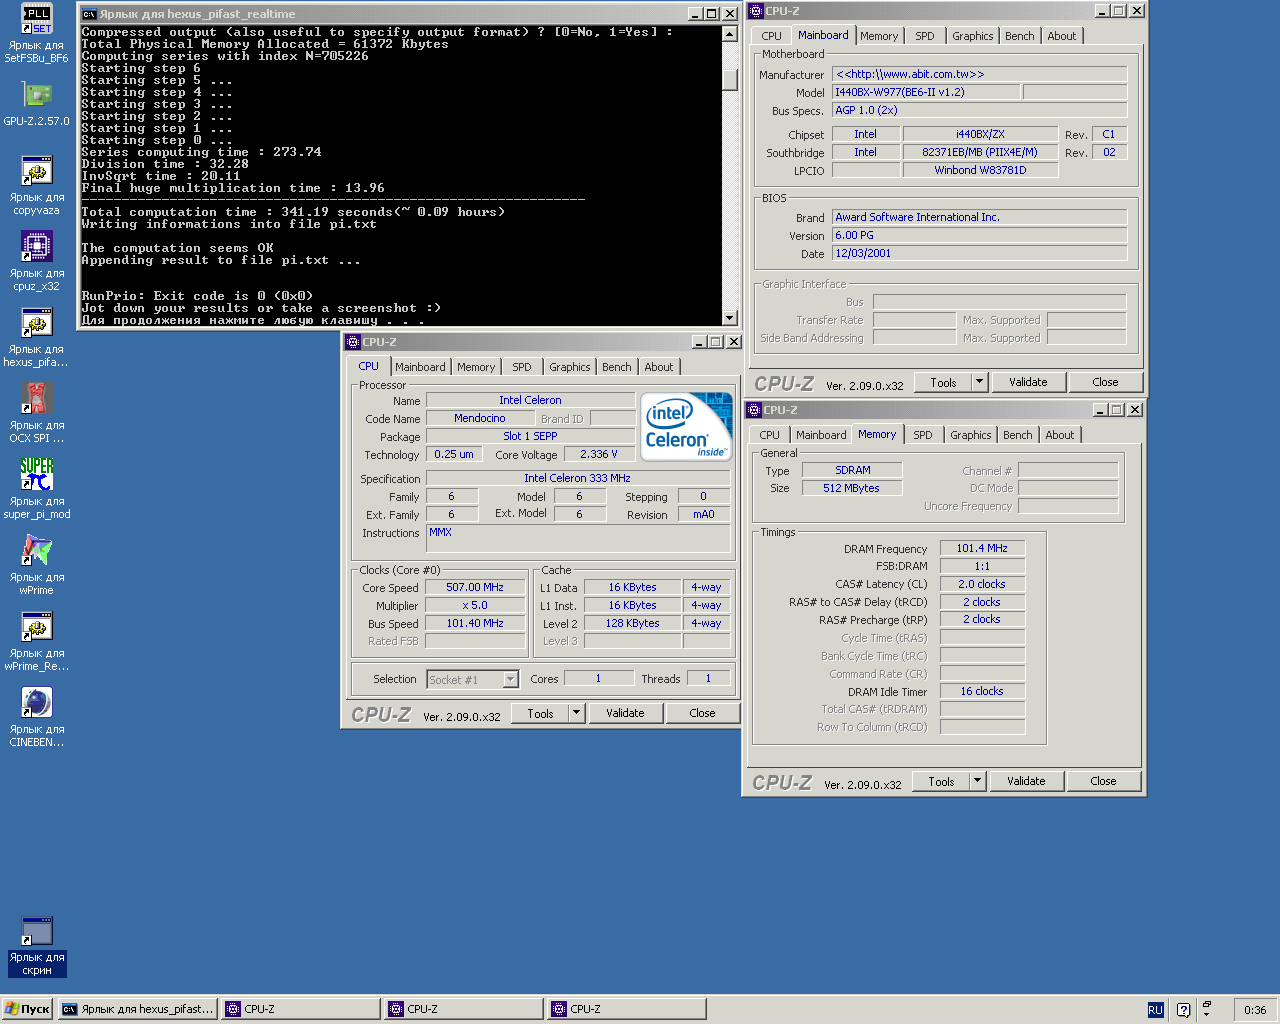Viewport: 1280px width, 1024px height.
Task: Click the www.abit.com.tw manufacturer field
Action: tap(980, 74)
